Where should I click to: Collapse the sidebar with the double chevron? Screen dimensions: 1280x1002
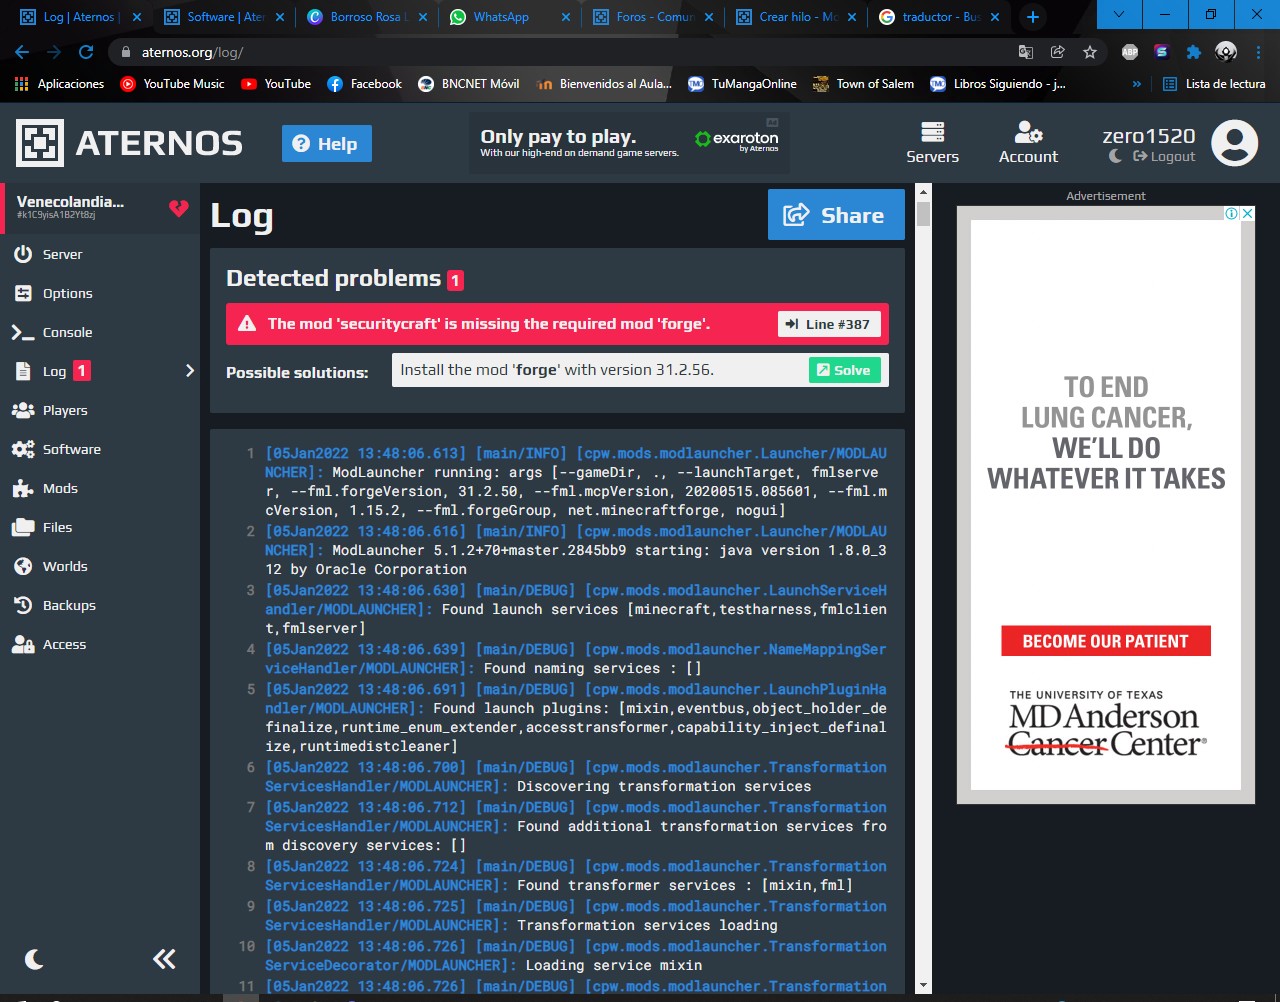click(164, 960)
